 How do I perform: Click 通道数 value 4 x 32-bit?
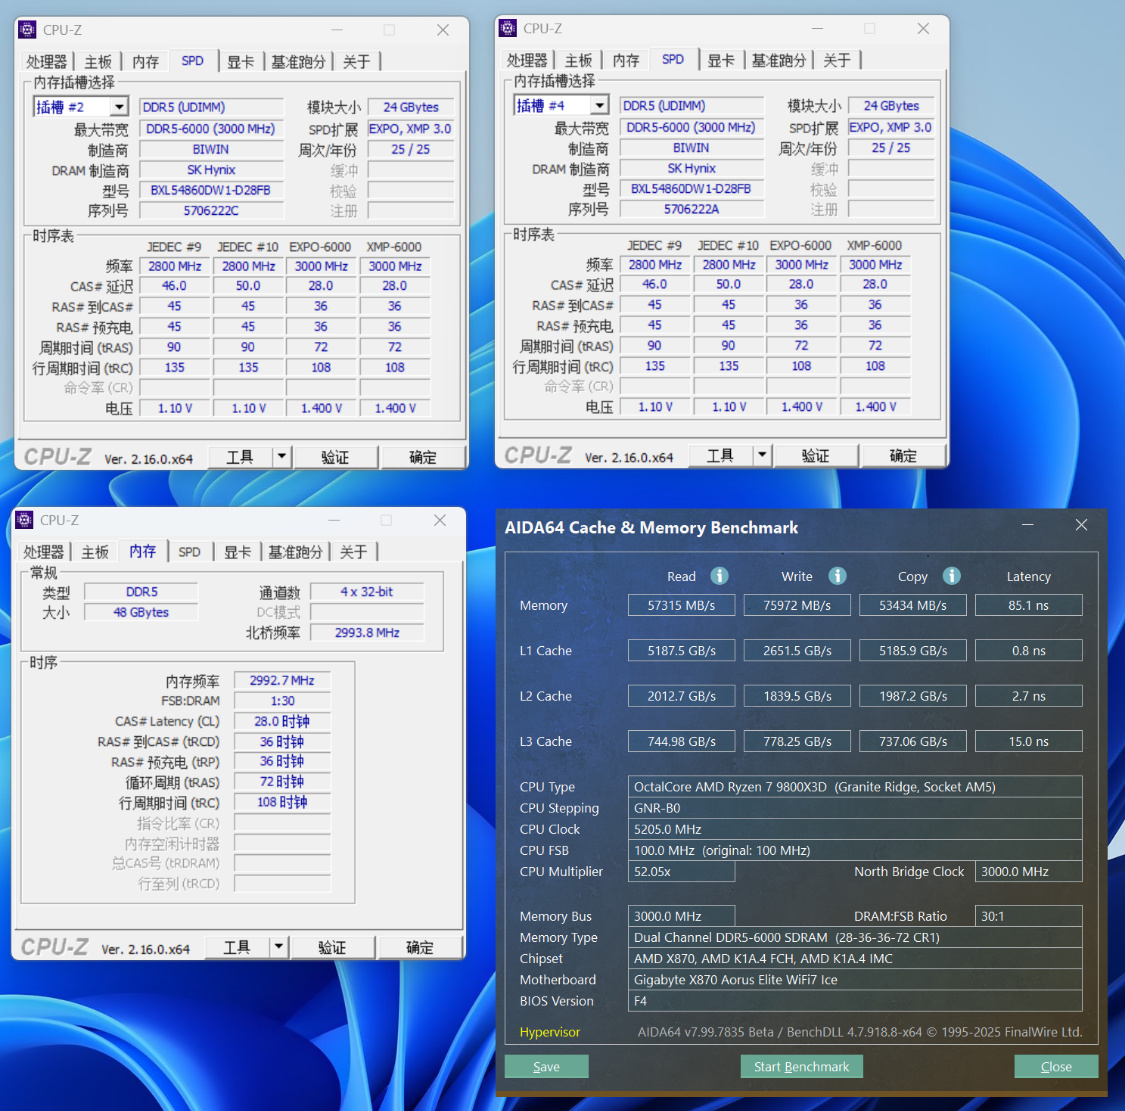[367, 592]
